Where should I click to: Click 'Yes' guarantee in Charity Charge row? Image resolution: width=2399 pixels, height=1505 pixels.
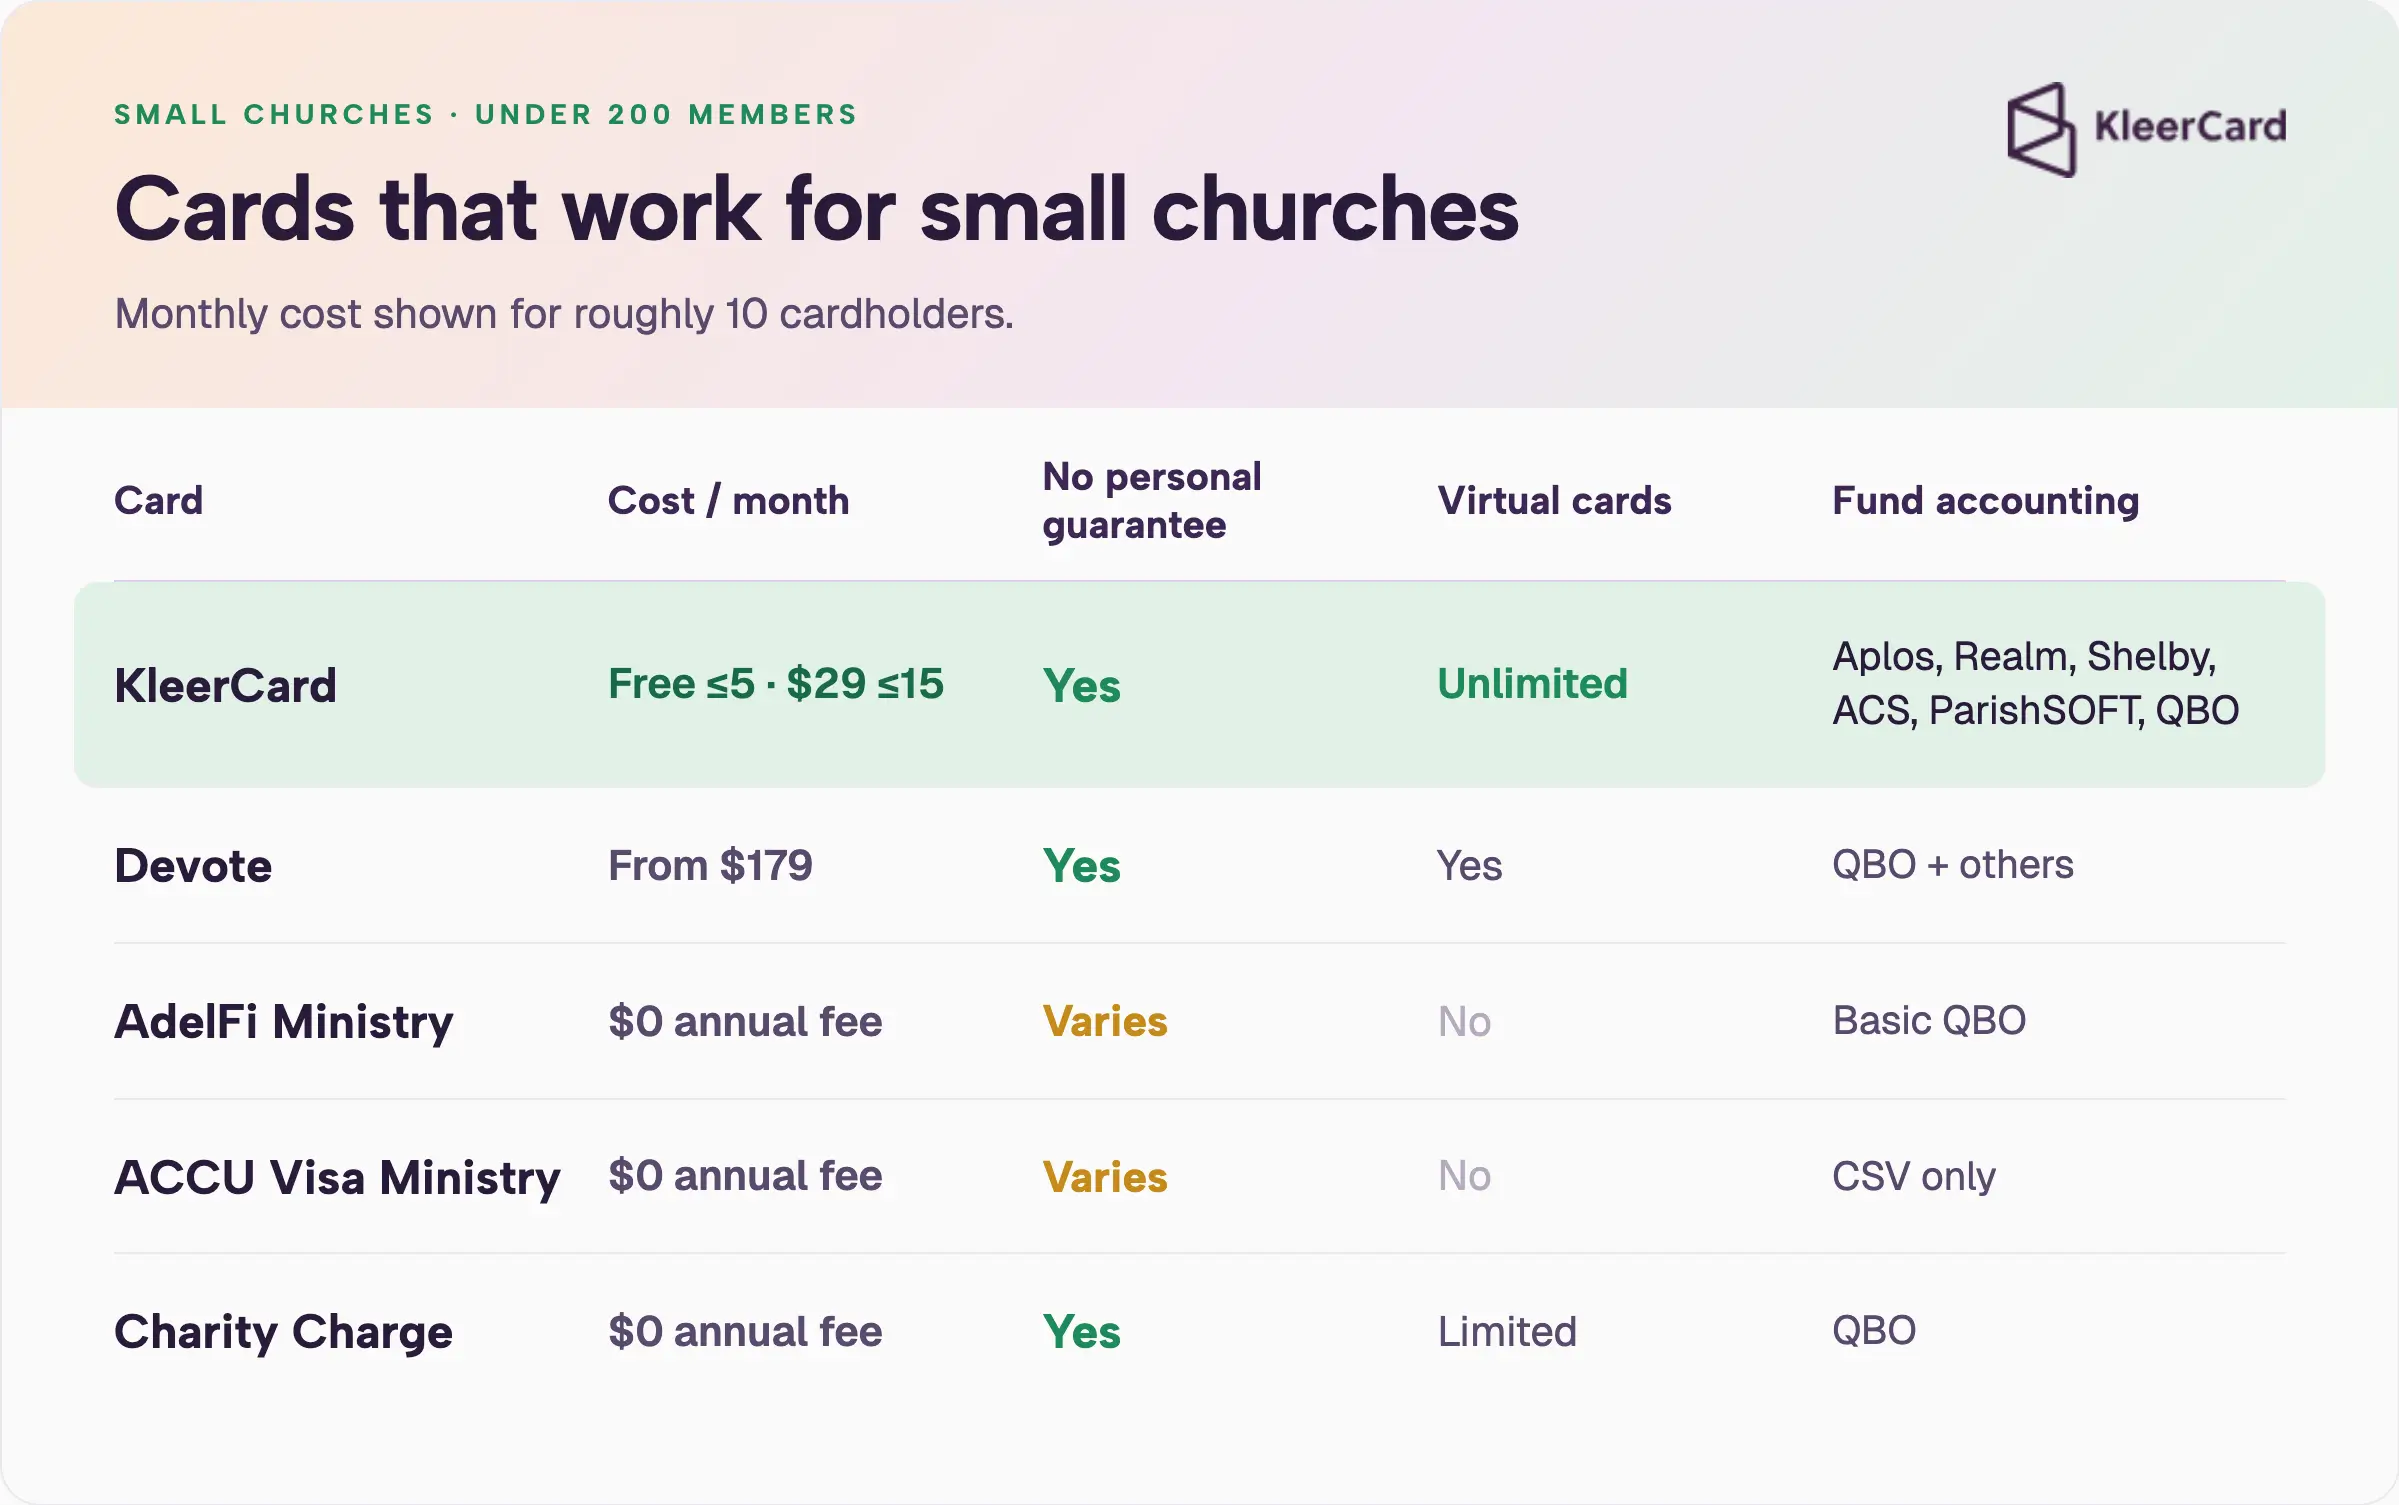click(x=1081, y=1332)
